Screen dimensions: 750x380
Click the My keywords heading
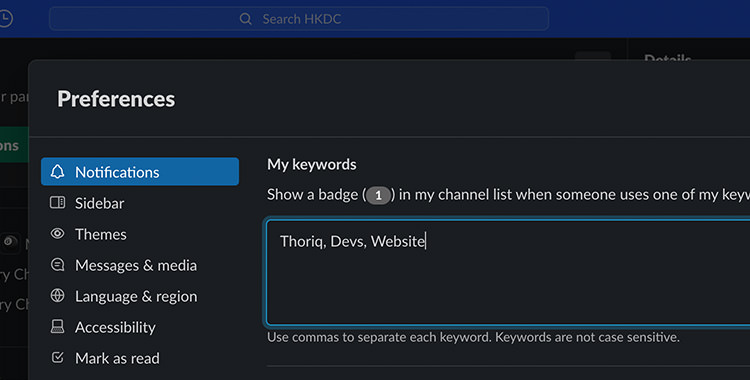tap(312, 165)
